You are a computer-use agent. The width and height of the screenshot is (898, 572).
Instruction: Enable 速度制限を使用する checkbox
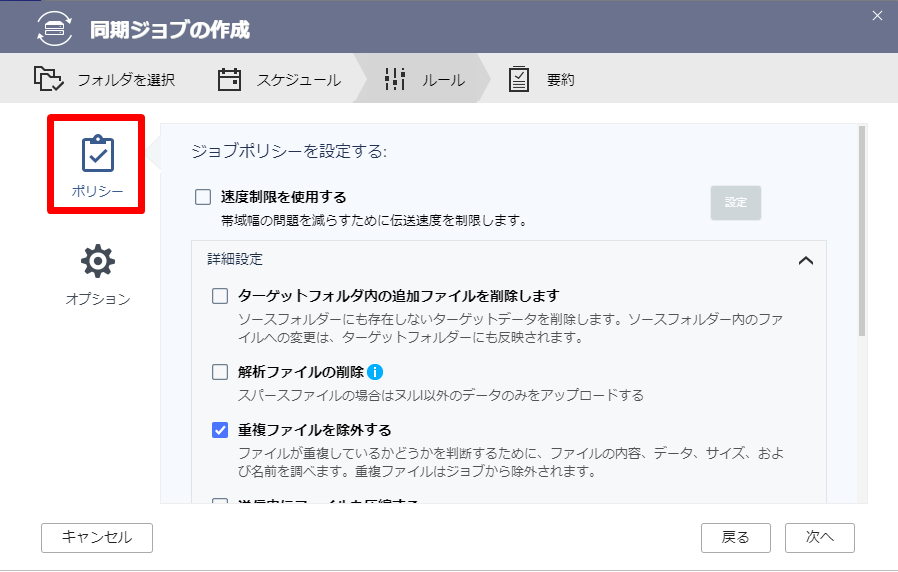203,197
